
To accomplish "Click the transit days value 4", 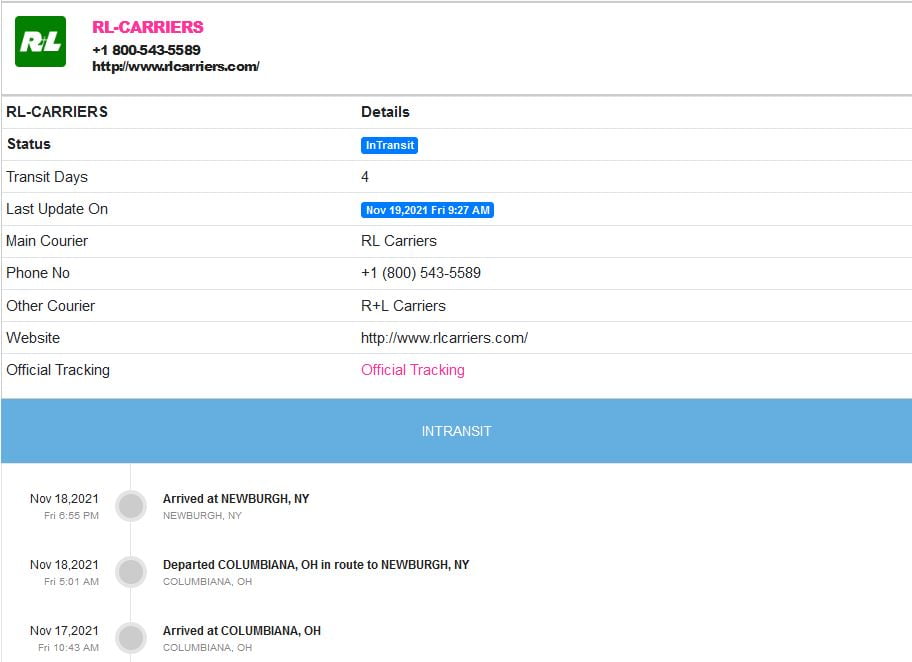I will click(365, 177).
